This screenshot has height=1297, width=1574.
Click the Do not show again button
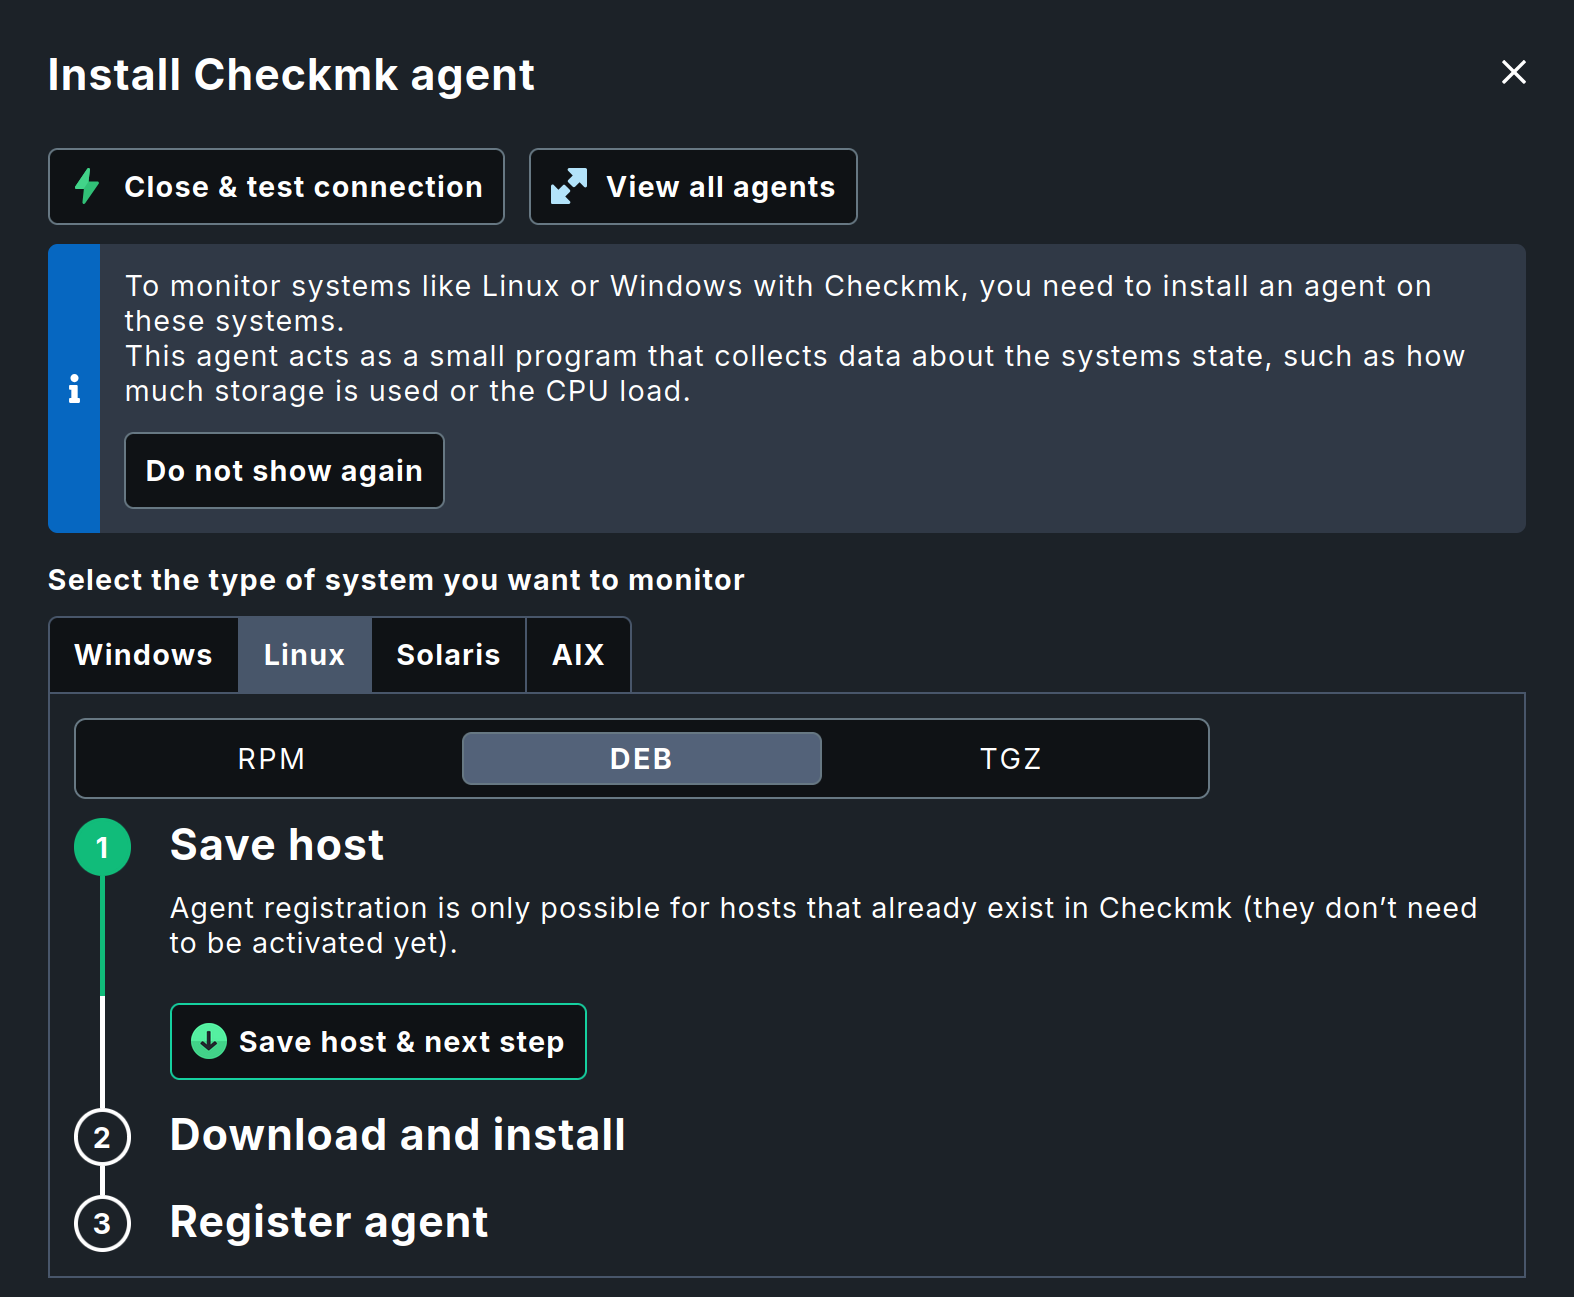point(284,470)
